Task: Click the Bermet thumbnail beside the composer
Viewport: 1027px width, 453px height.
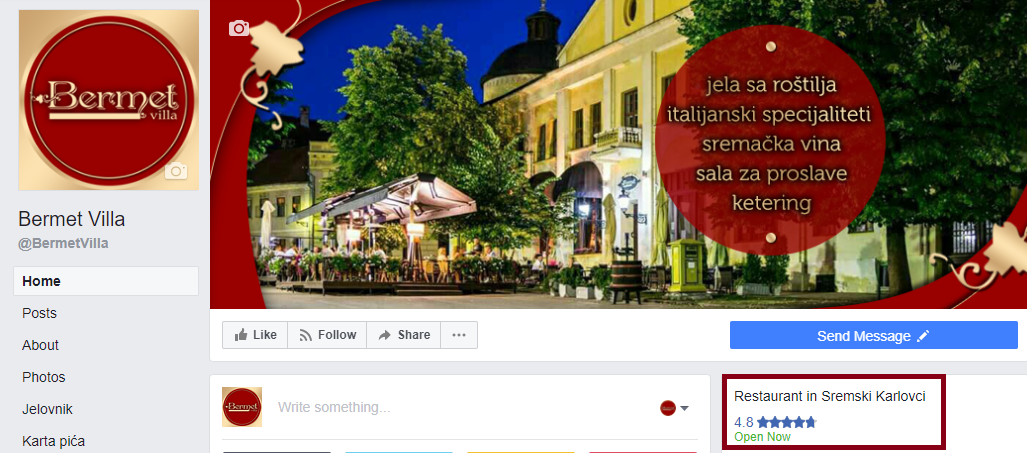Action: pyautogui.click(x=242, y=407)
